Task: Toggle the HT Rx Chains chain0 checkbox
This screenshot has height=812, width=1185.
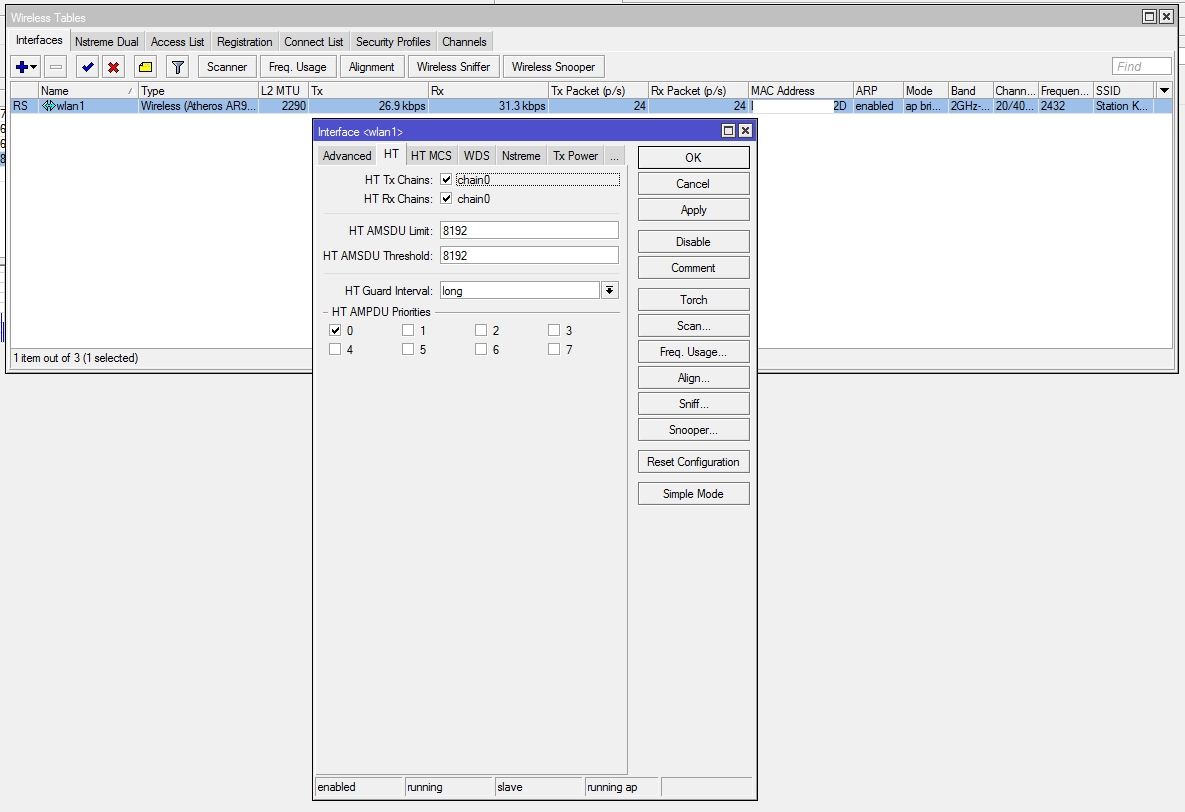Action: 446,199
